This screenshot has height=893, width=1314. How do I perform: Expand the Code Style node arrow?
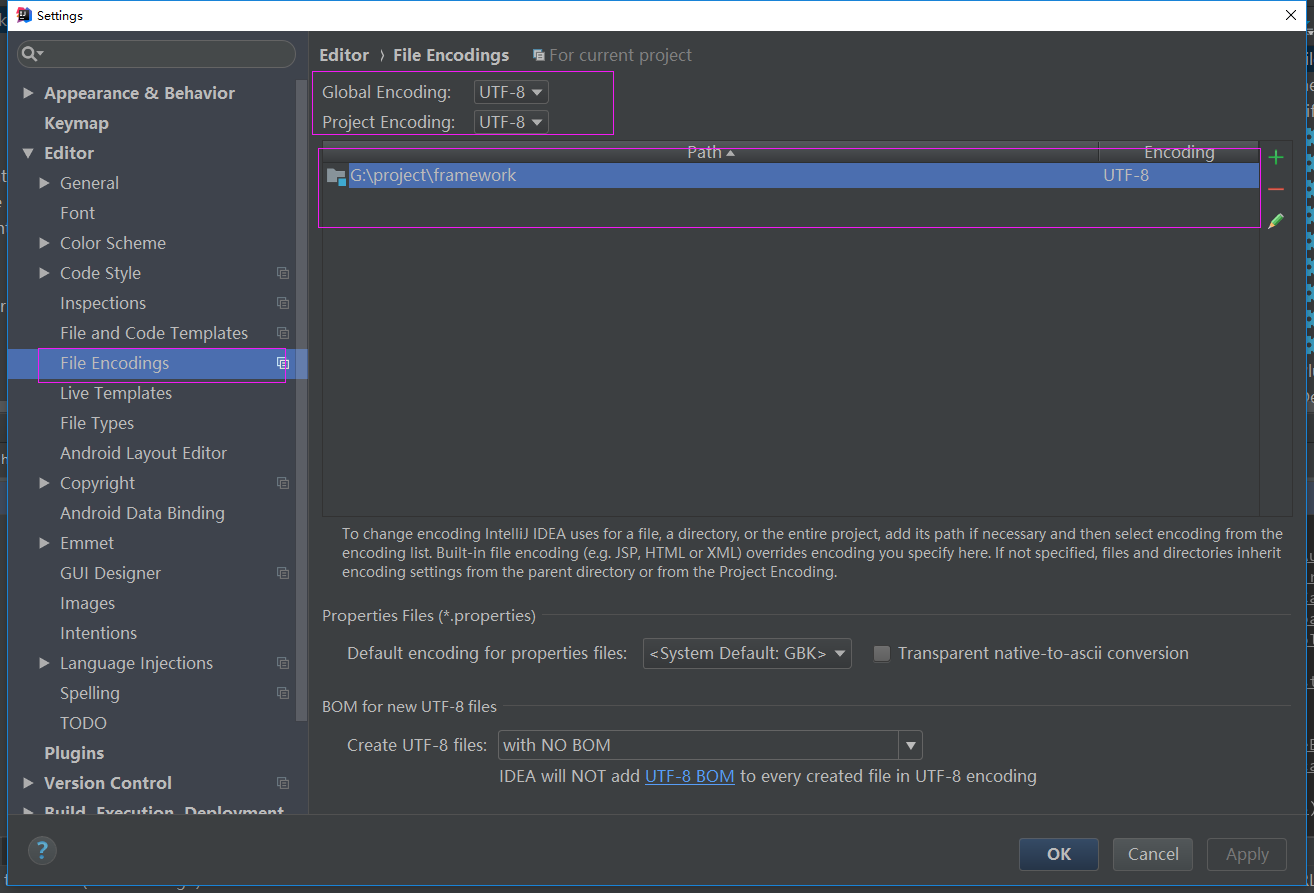coord(44,273)
